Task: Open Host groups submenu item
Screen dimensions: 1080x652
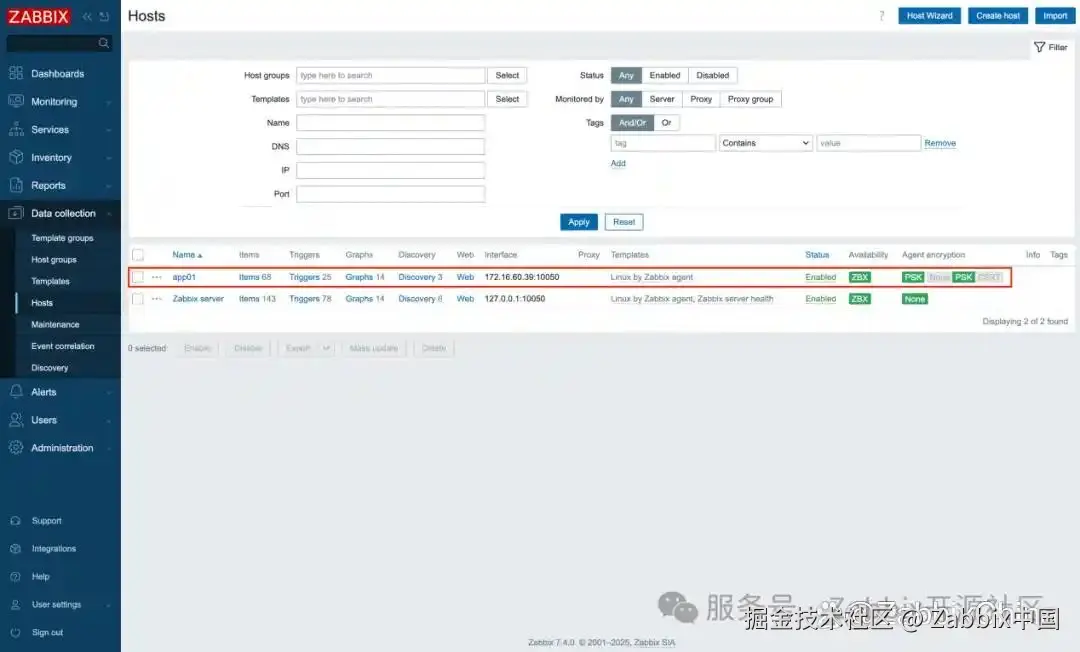Action: click(x=54, y=260)
